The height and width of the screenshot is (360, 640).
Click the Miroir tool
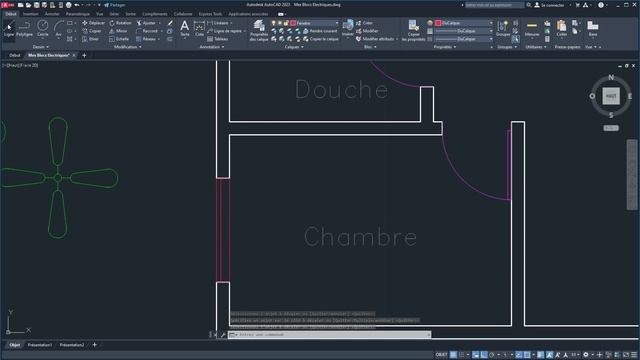[x=118, y=31]
